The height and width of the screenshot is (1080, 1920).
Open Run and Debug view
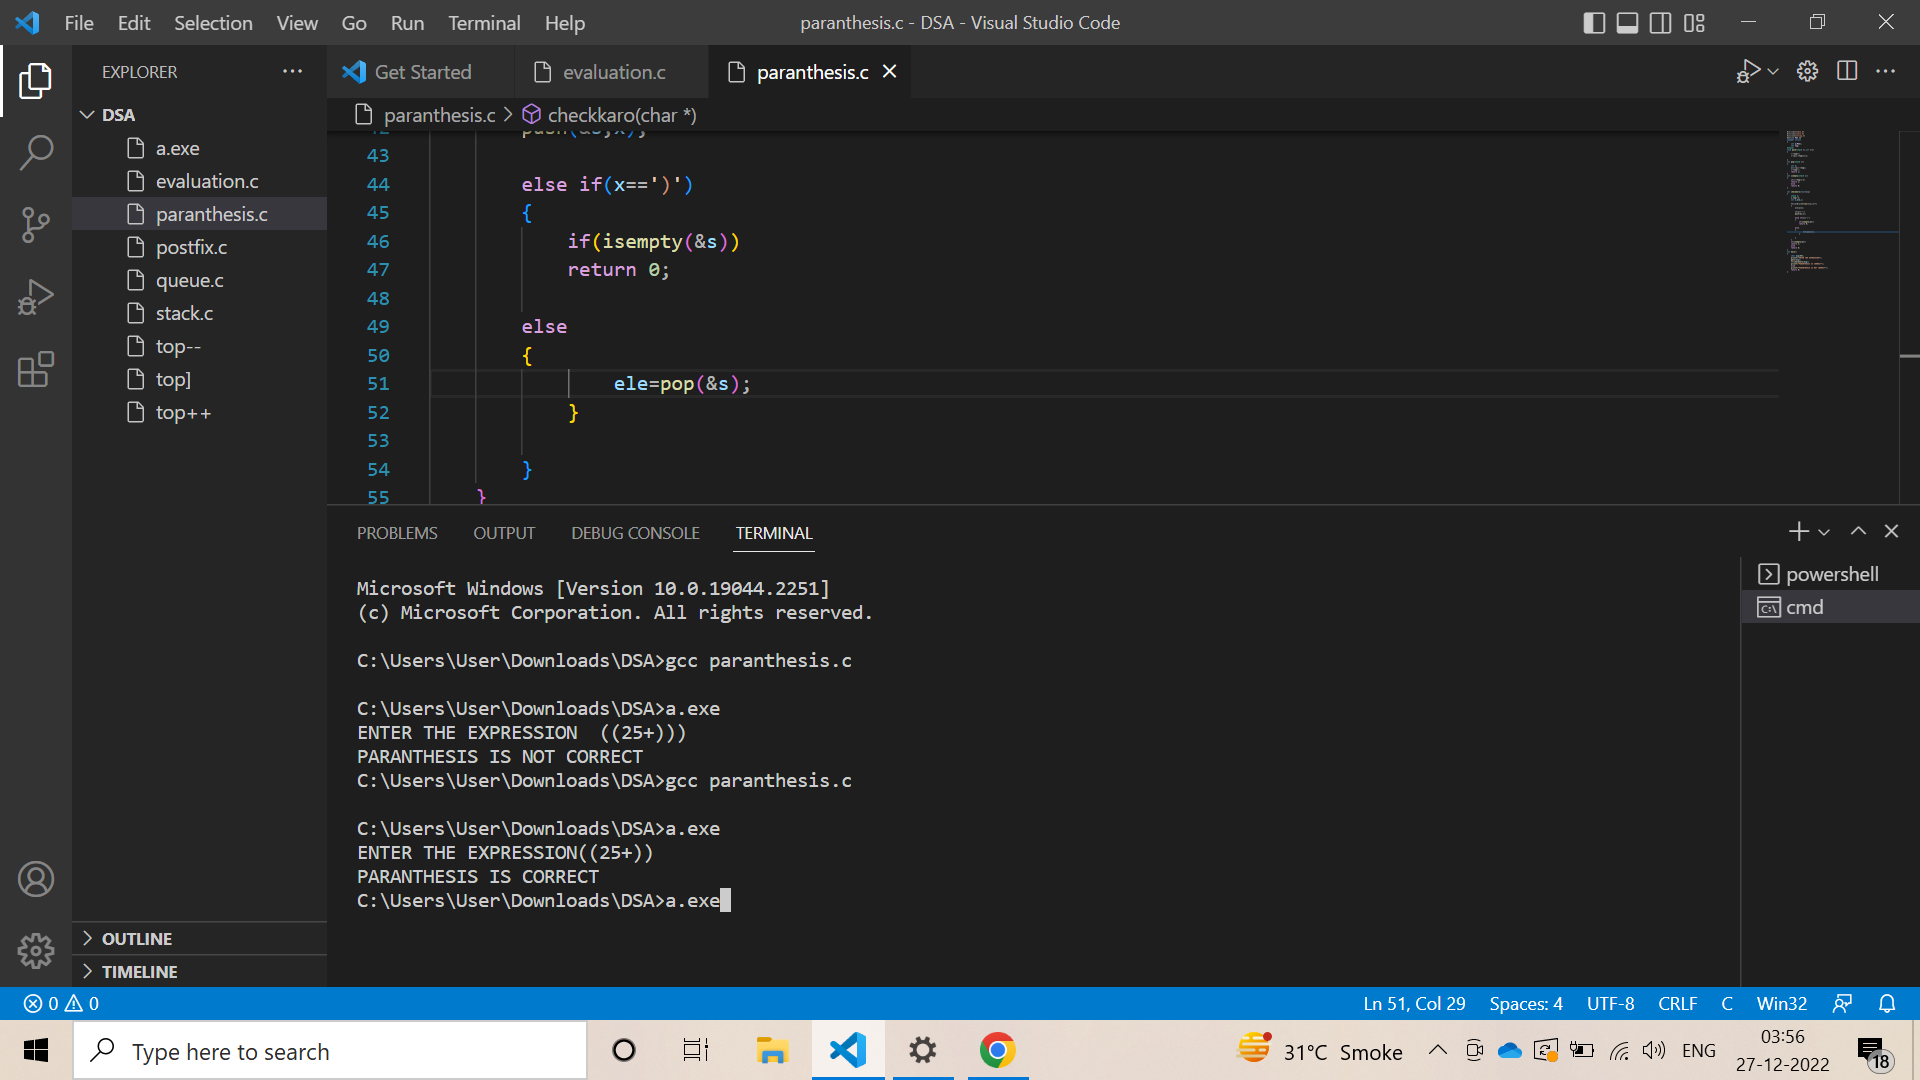[x=36, y=297]
